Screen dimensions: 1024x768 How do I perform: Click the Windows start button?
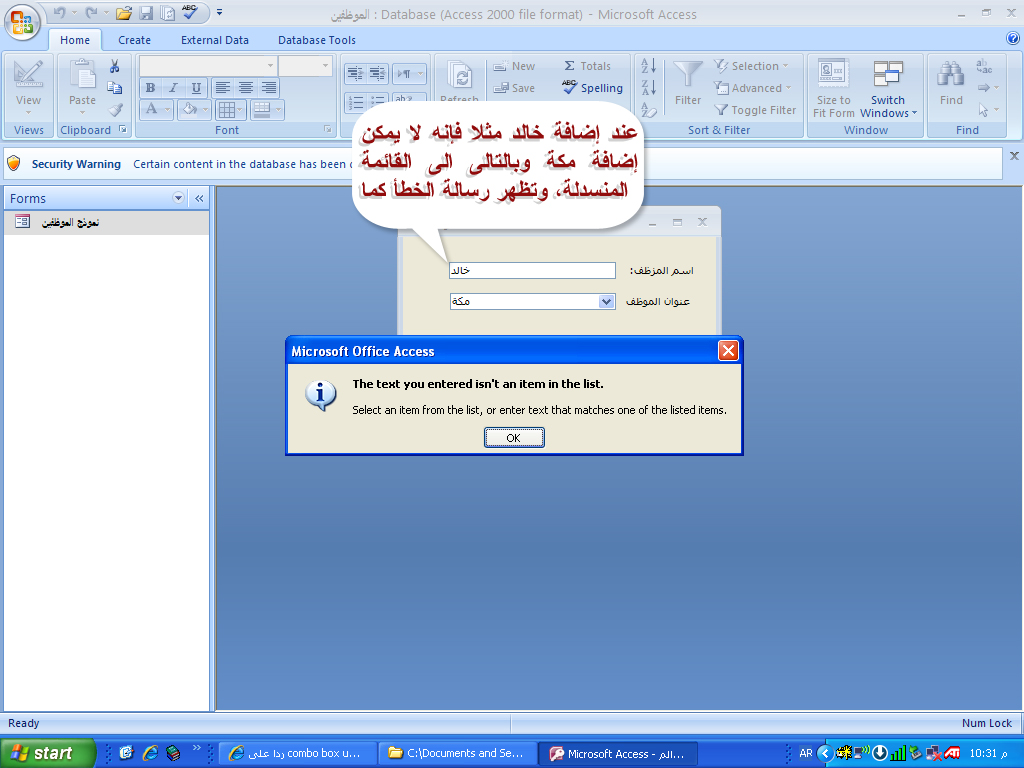[x=48, y=753]
